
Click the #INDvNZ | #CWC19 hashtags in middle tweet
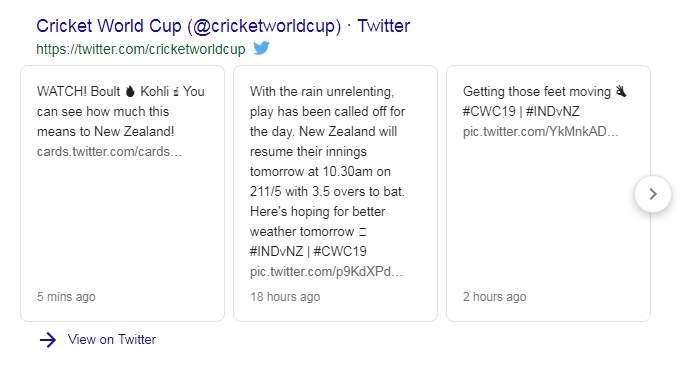point(308,252)
